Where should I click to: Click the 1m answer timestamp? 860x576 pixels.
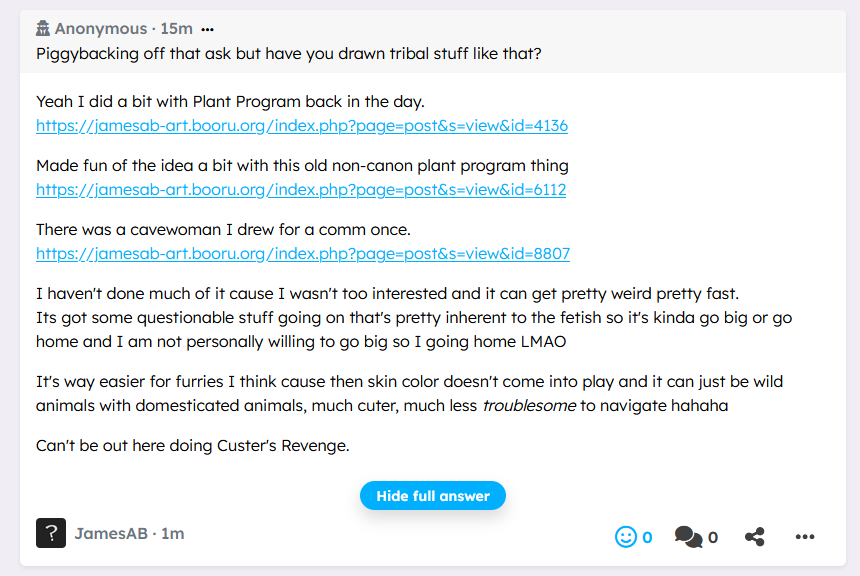(x=173, y=534)
